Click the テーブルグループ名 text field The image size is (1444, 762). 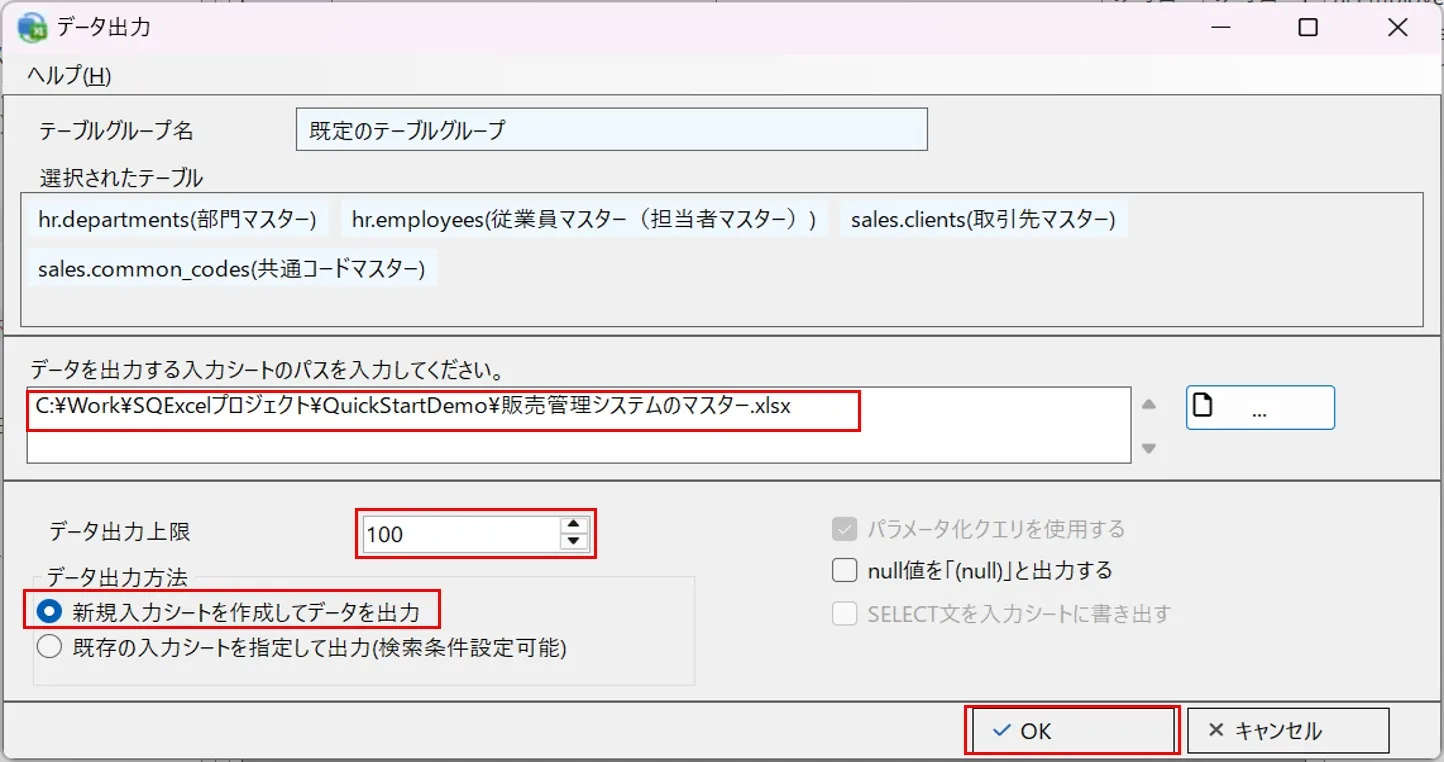click(612, 130)
